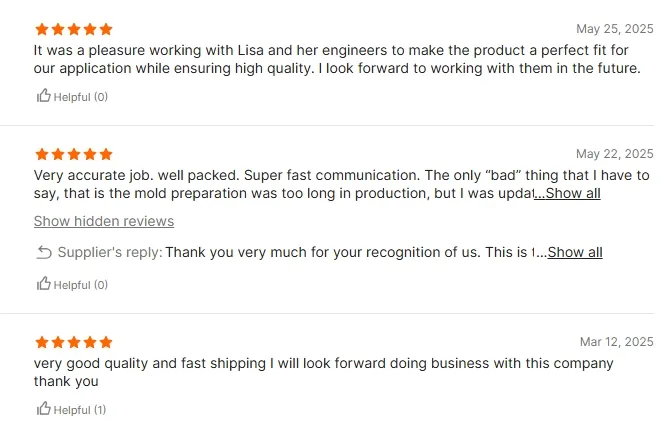Image resolution: width=663 pixels, height=426 pixels.
Task: Click thumbs-up icon below the supplier's reply
Action: pyautogui.click(x=43, y=284)
